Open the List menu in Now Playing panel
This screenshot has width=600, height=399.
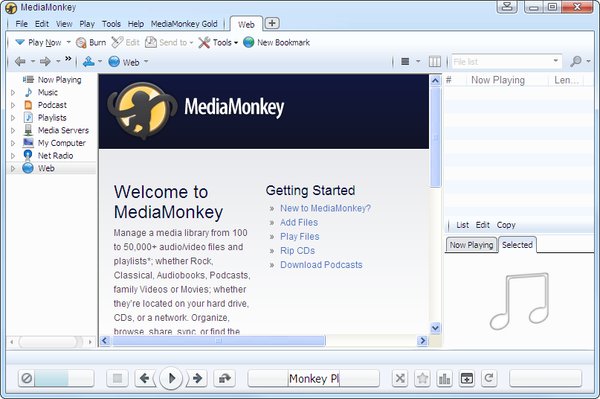click(x=462, y=225)
